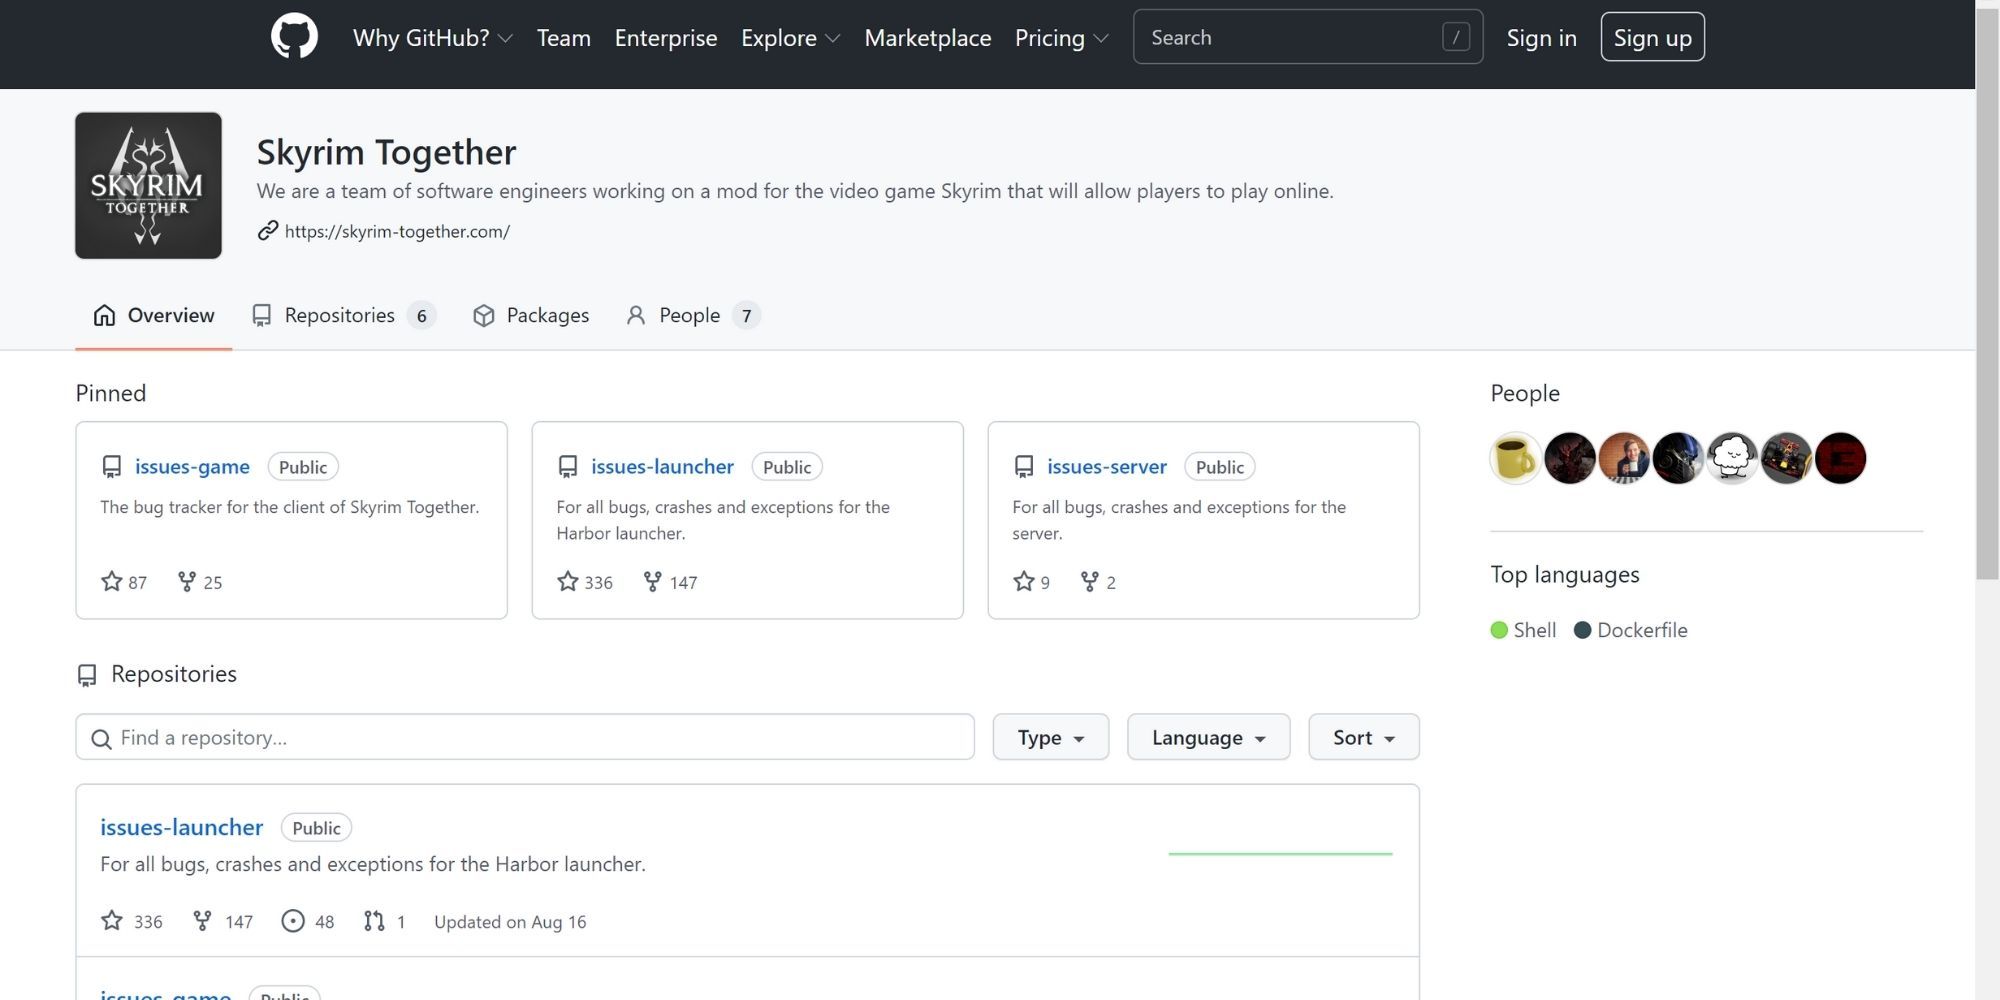Click the slash shortcut icon in search
This screenshot has width=2000, height=1000.
[1456, 37]
